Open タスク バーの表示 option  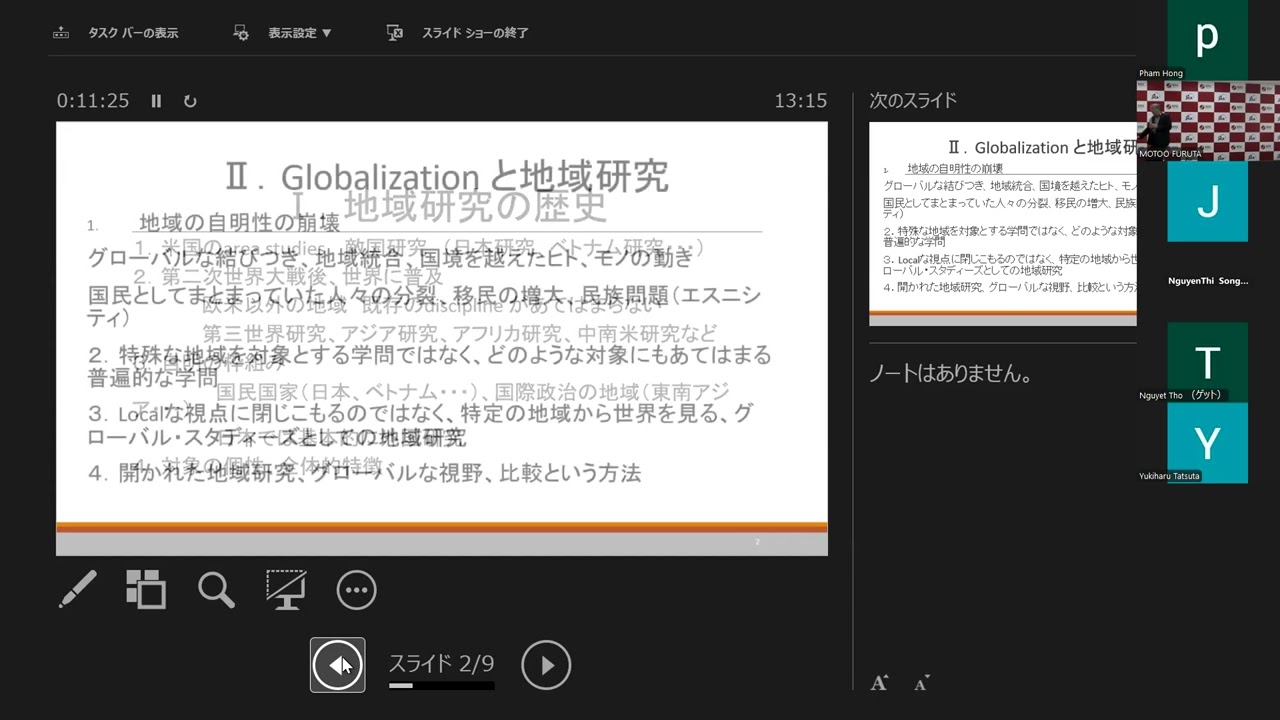(x=133, y=33)
